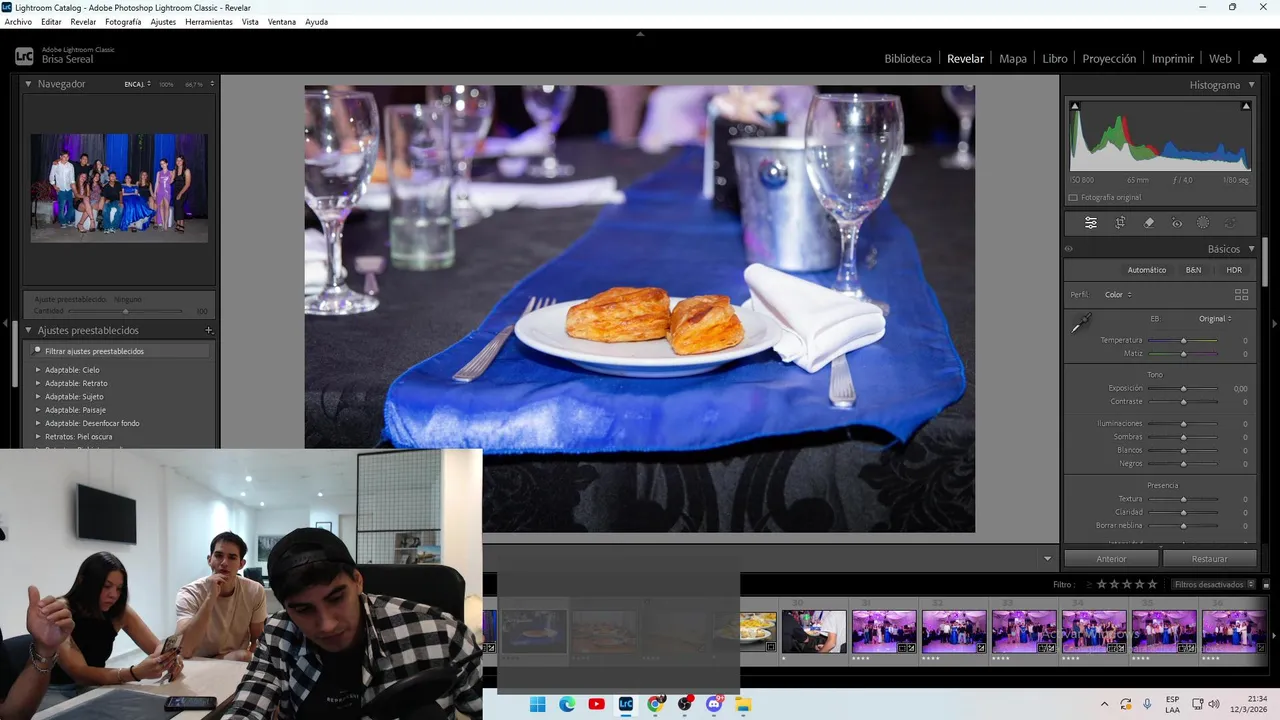Click the Exposición slider handle
Viewport: 1280px width, 720px height.
point(1183,389)
